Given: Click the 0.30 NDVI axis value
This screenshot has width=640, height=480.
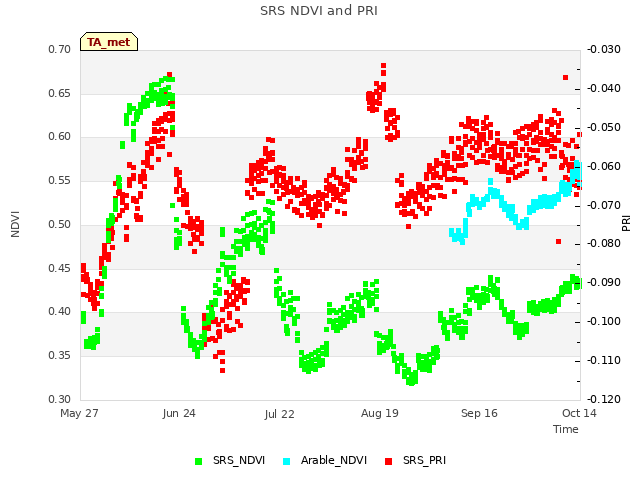Looking at the screenshot, I should coord(60,399).
